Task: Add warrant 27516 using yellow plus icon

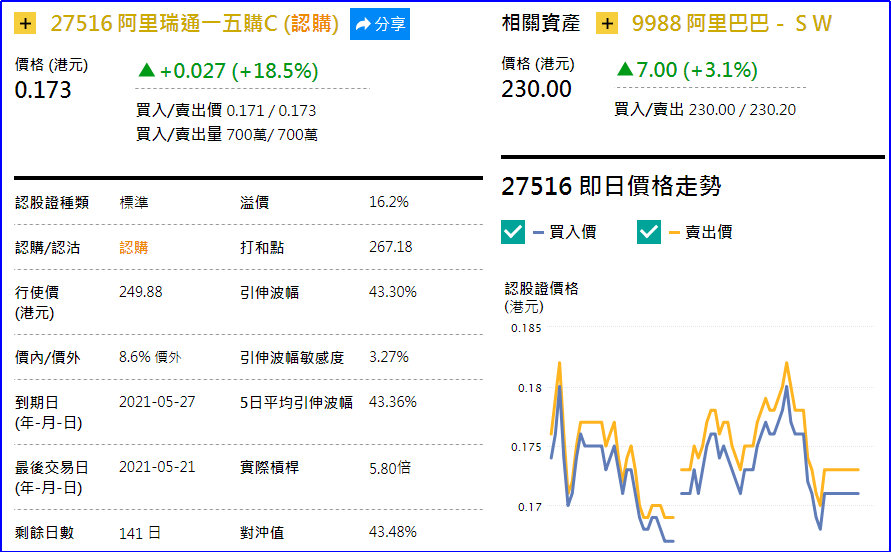Action: 25,24
